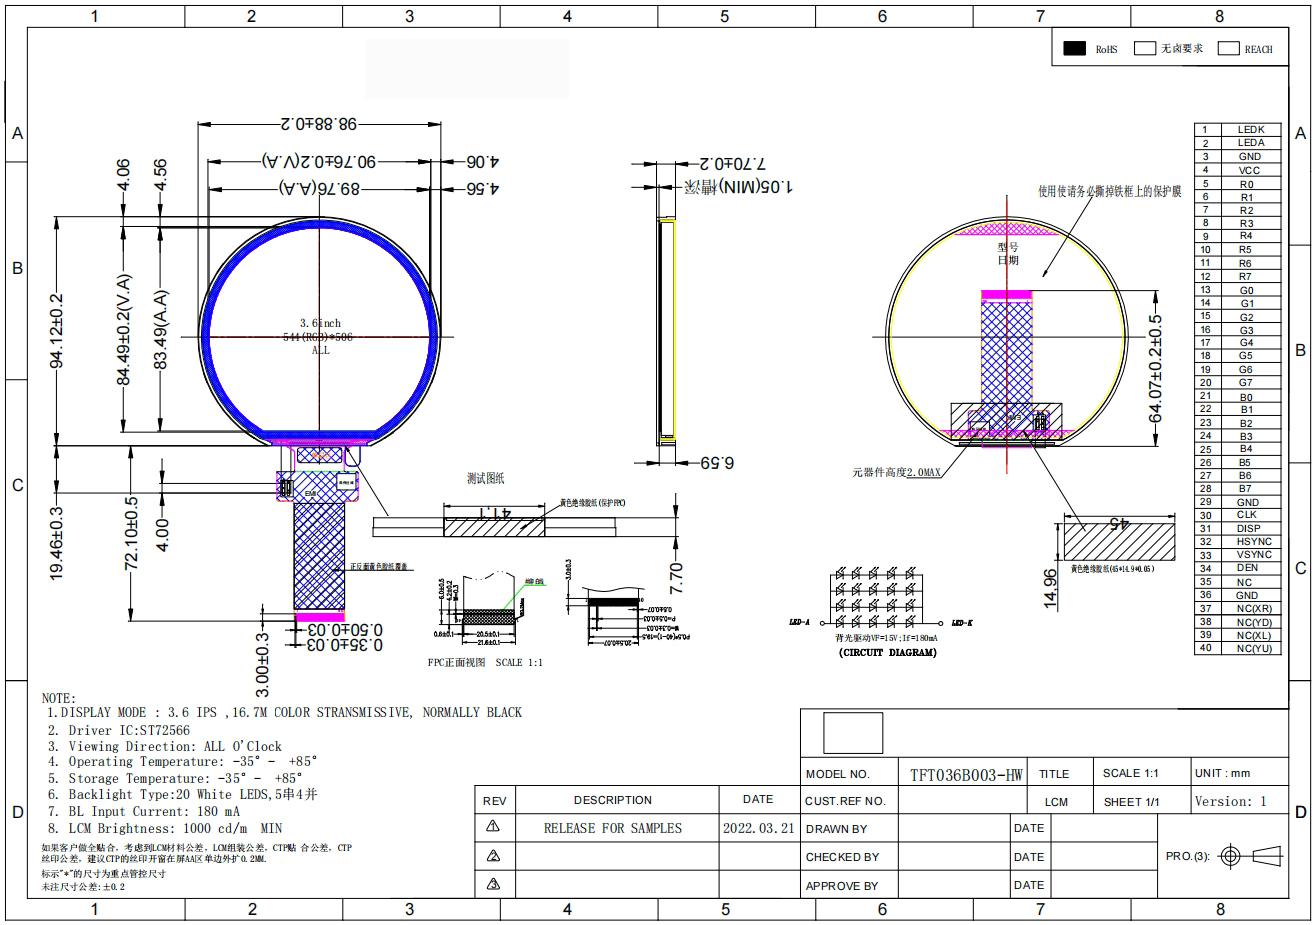Select pin 4 VCC row in pin table

point(1238,170)
